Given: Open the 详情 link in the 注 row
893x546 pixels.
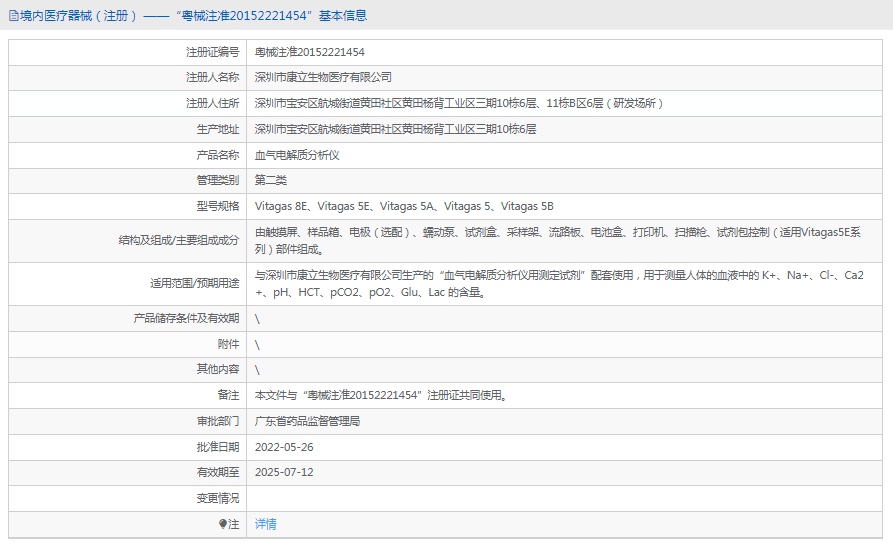Looking at the screenshot, I should 265,524.
